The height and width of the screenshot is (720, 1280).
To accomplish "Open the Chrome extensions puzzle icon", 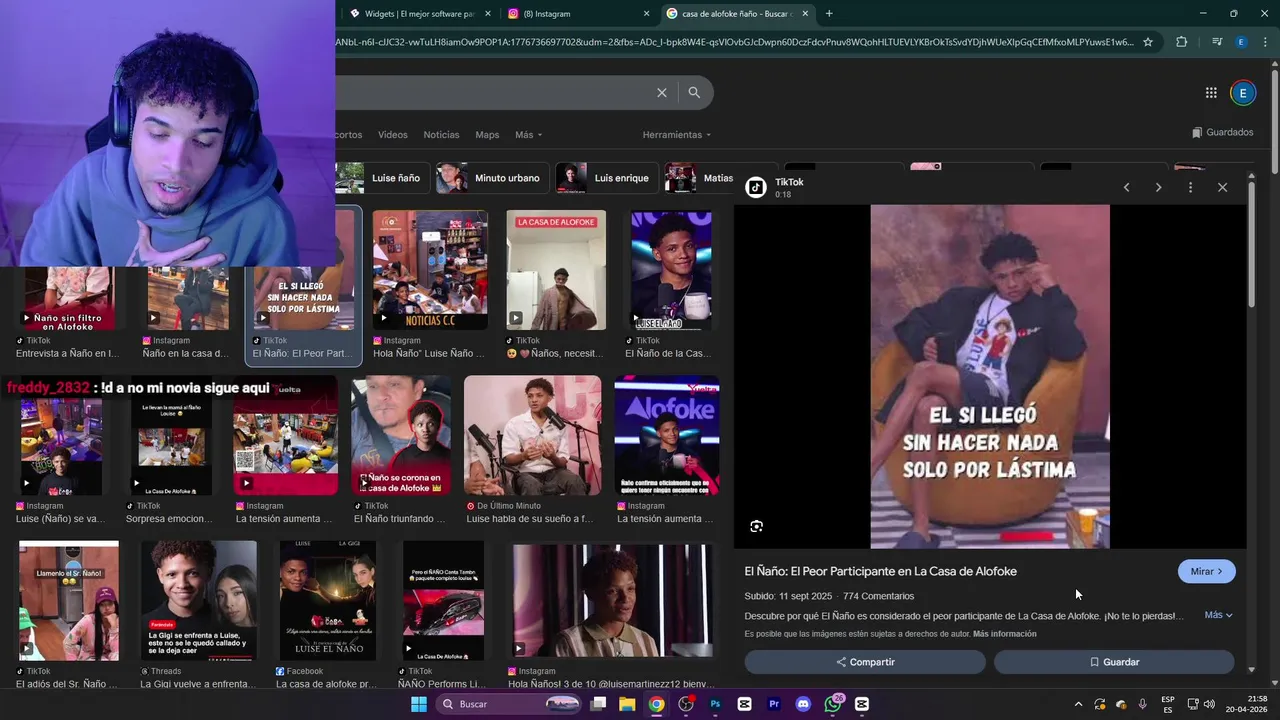I will 1182,42.
